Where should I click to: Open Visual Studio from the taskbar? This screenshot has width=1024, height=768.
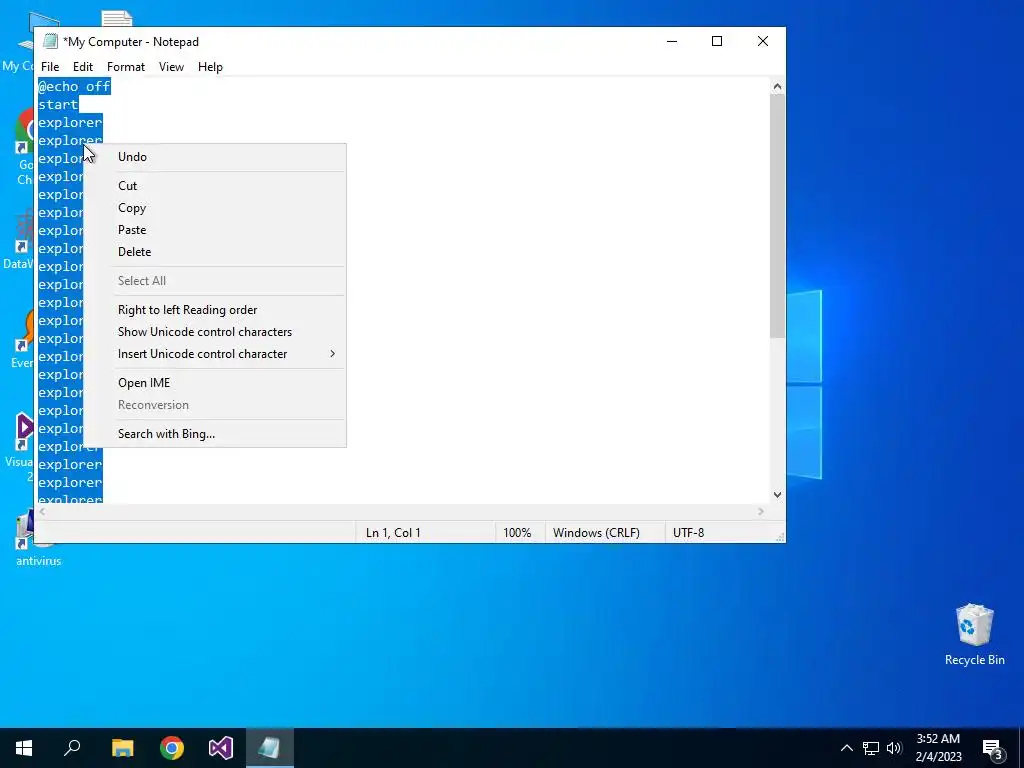click(221, 748)
